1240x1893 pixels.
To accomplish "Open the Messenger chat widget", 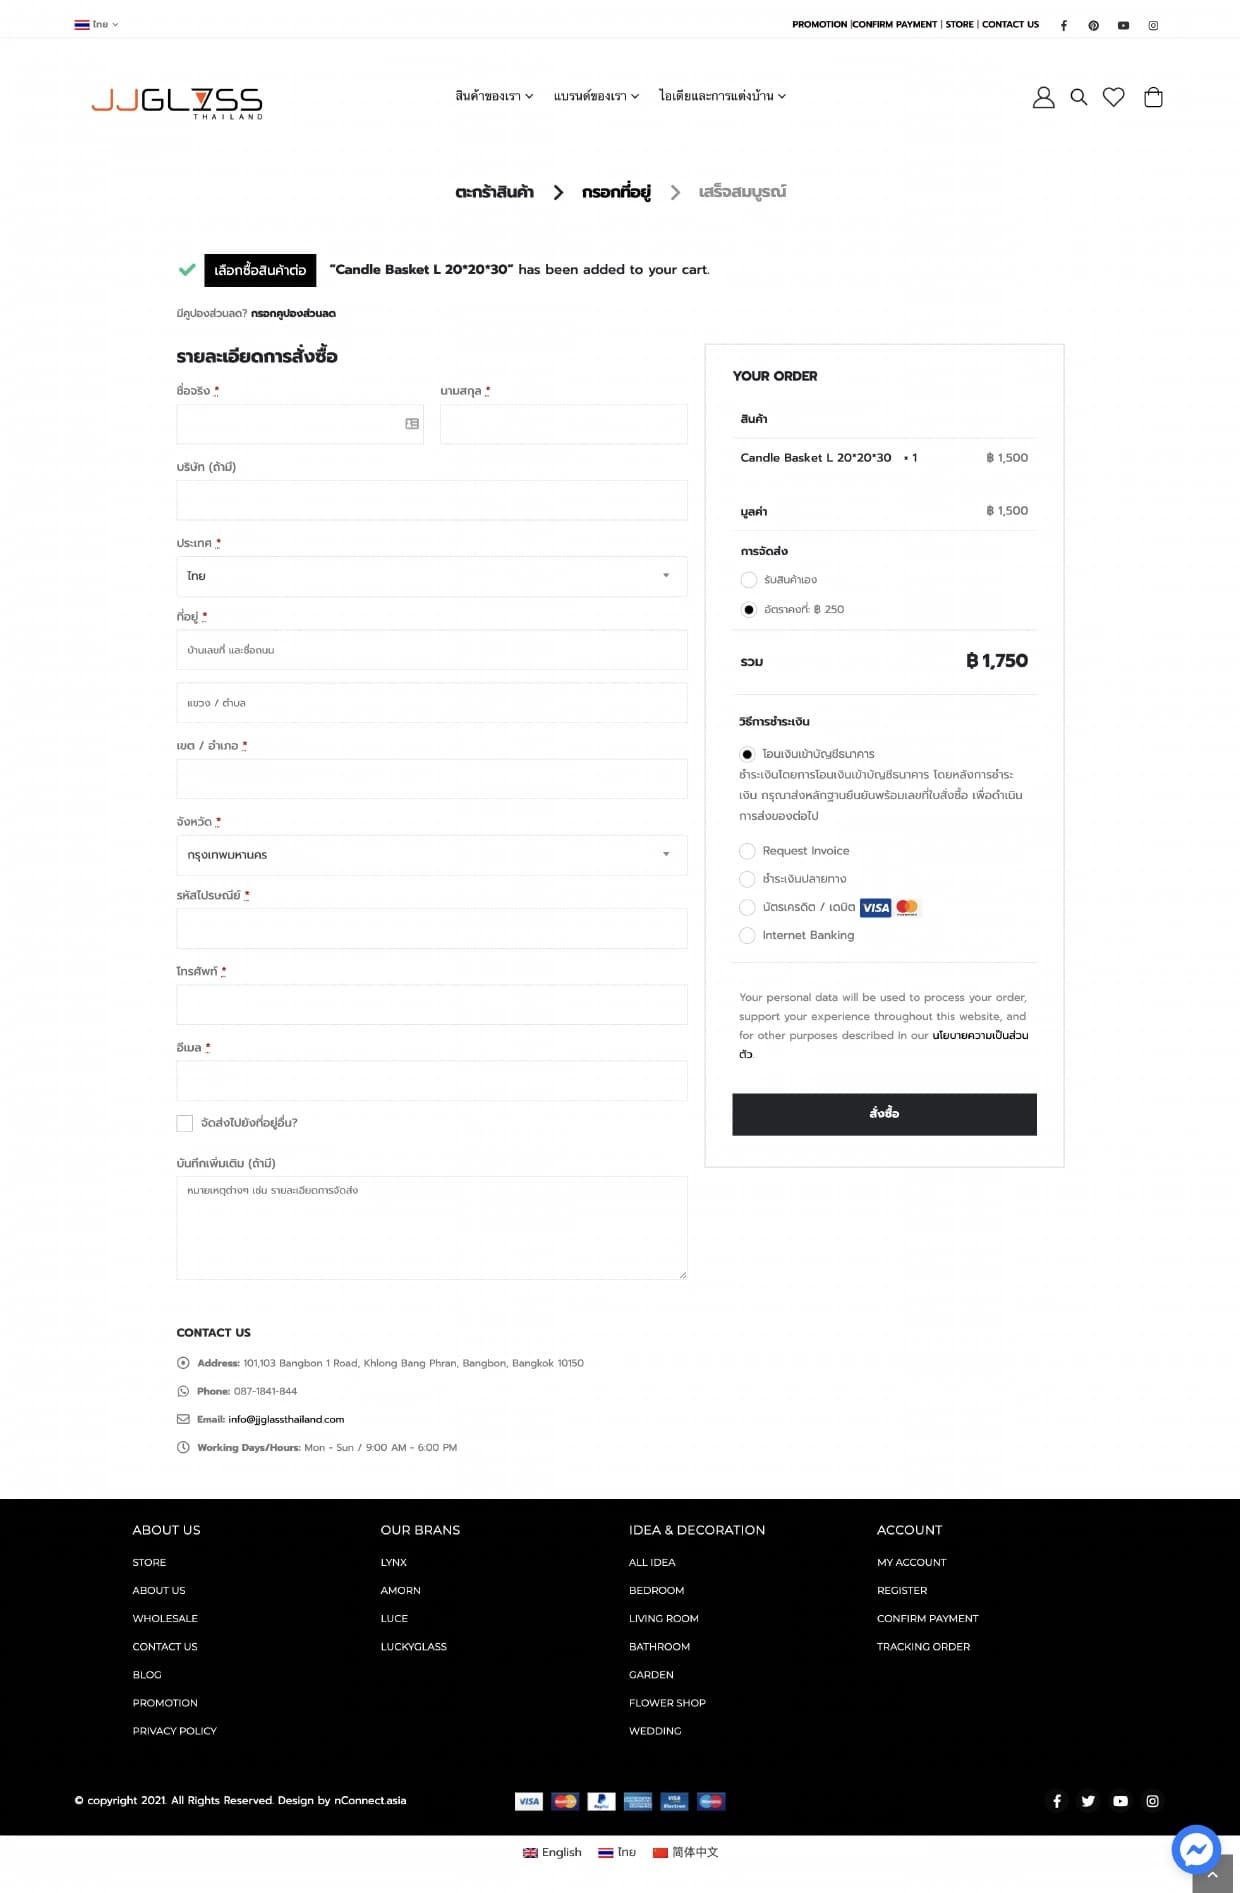I will [1196, 1849].
